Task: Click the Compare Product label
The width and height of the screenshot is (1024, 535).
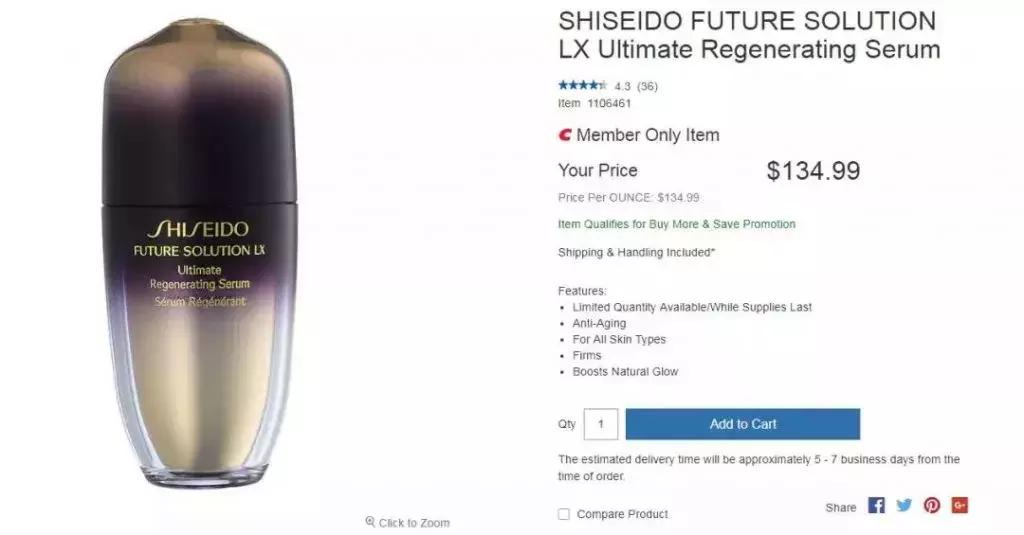Action: click(x=622, y=514)
